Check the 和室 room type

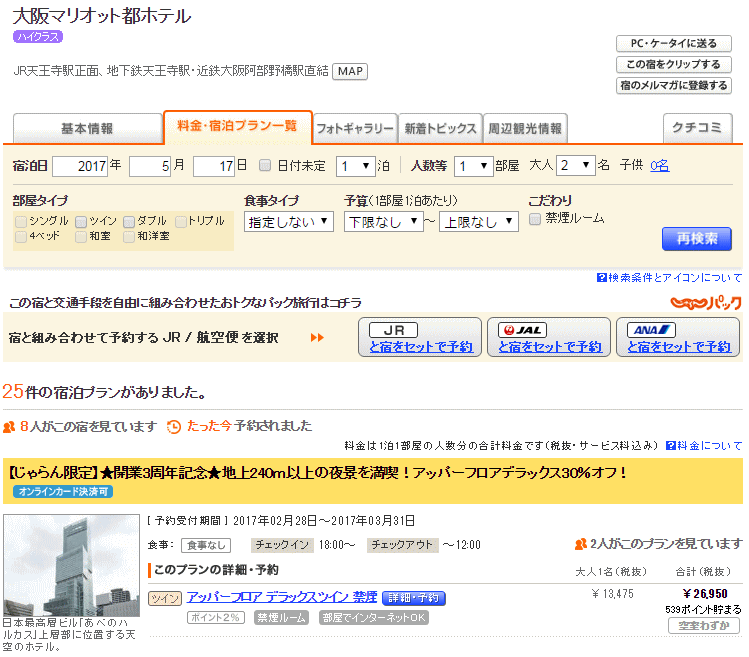click(x=81, y=237)
